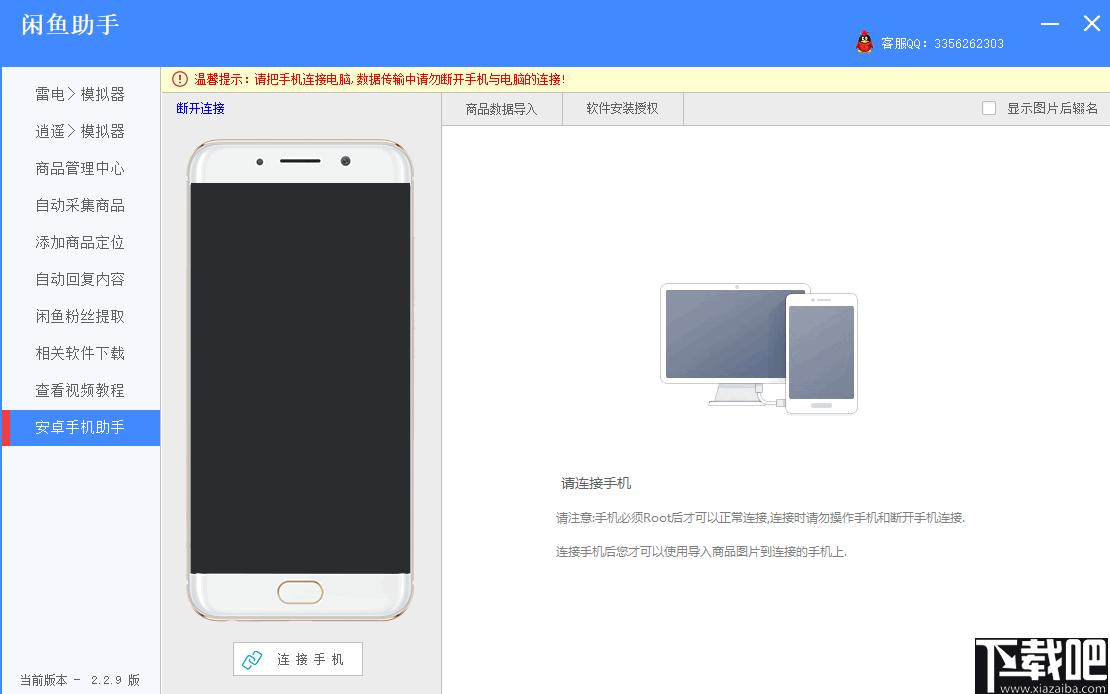Click the phone home button graphic
1110x694 pixels.
300,593
